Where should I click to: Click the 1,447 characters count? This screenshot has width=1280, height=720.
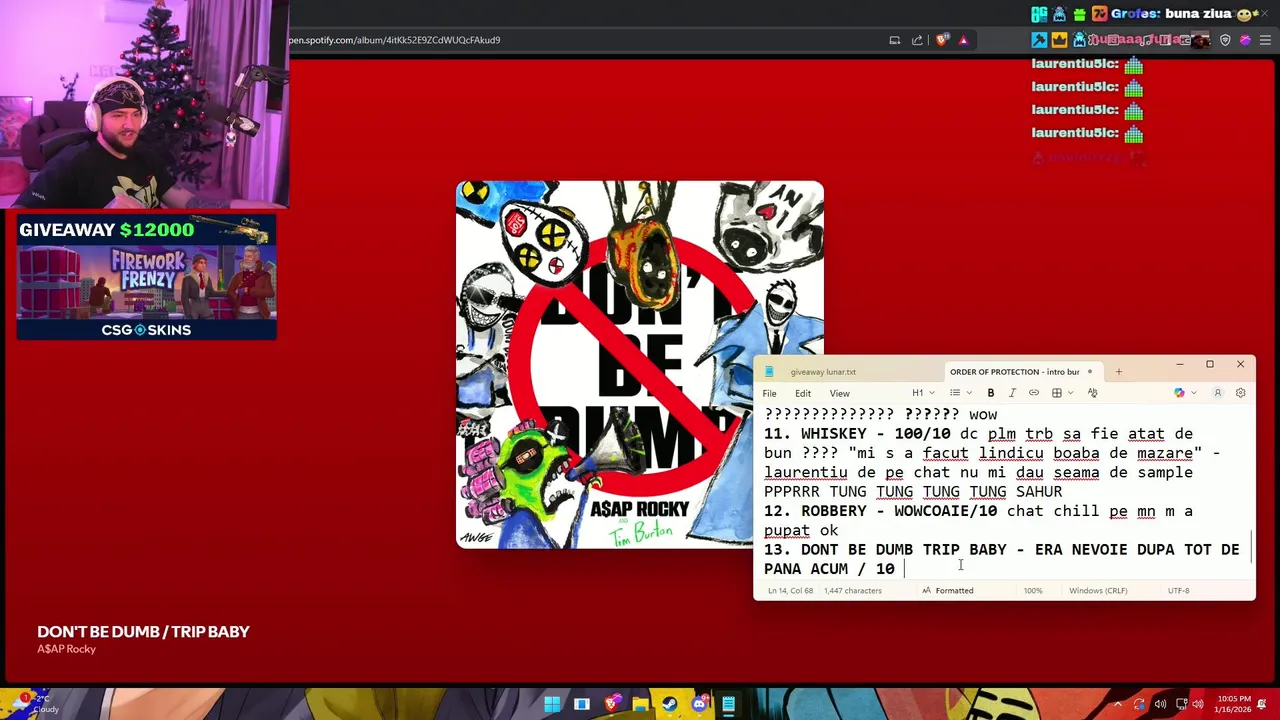tap(853, 591)
